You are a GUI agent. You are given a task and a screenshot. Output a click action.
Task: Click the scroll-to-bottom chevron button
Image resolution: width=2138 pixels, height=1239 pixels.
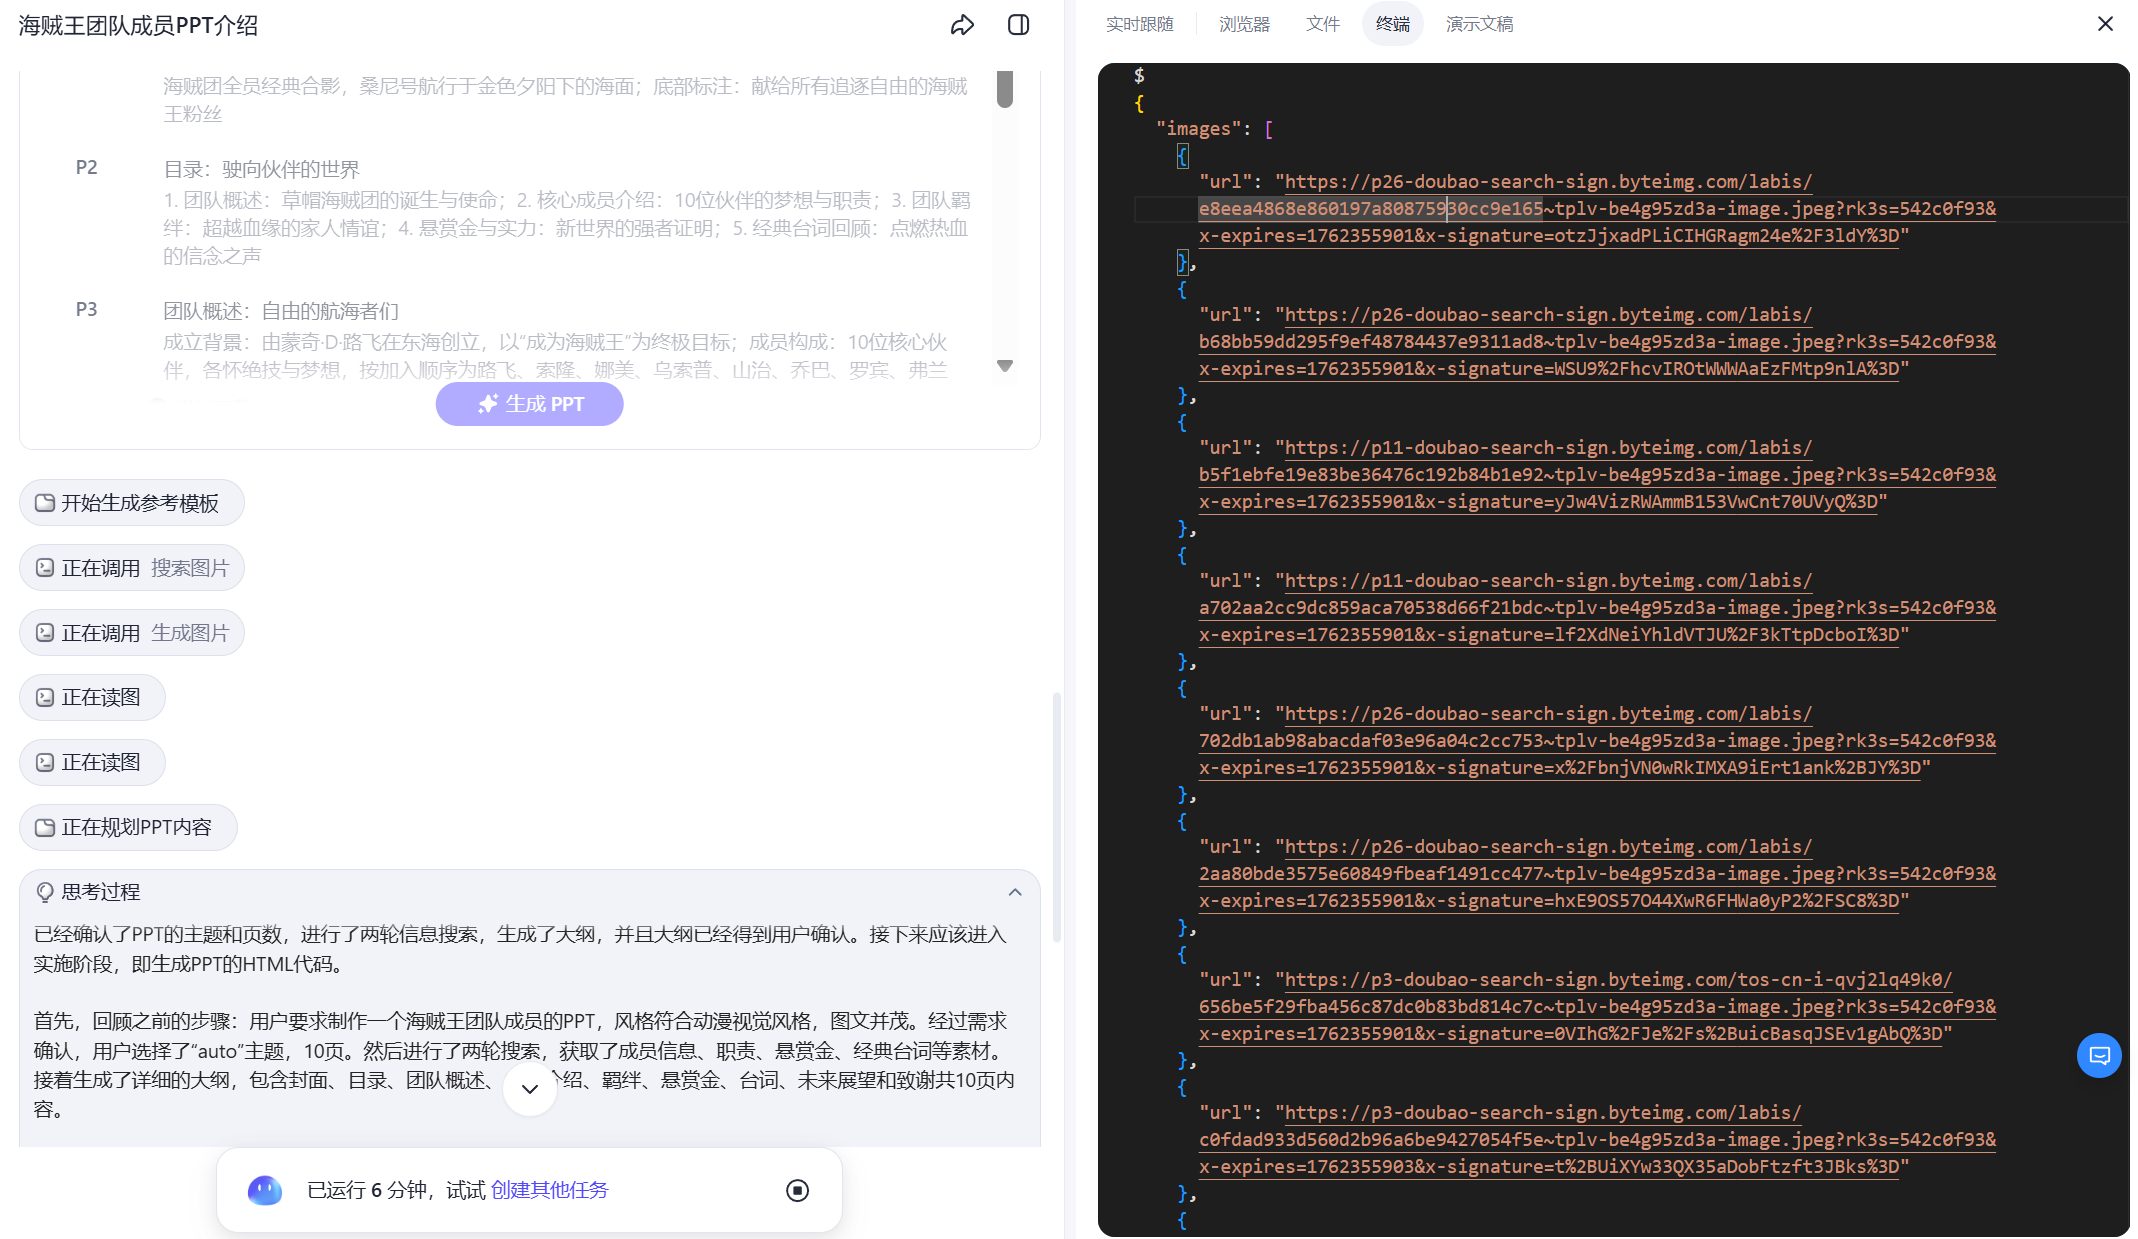[x=530, y=1089]
